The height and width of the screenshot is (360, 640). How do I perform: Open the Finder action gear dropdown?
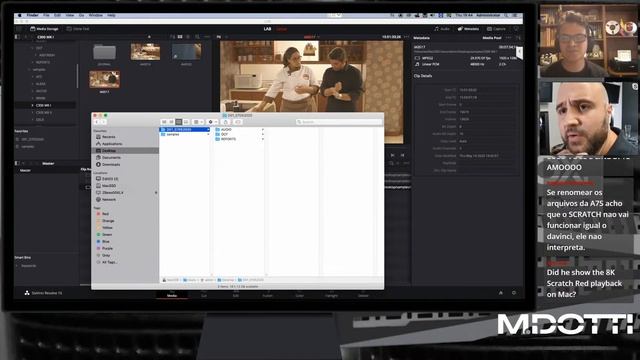point(212,122)
